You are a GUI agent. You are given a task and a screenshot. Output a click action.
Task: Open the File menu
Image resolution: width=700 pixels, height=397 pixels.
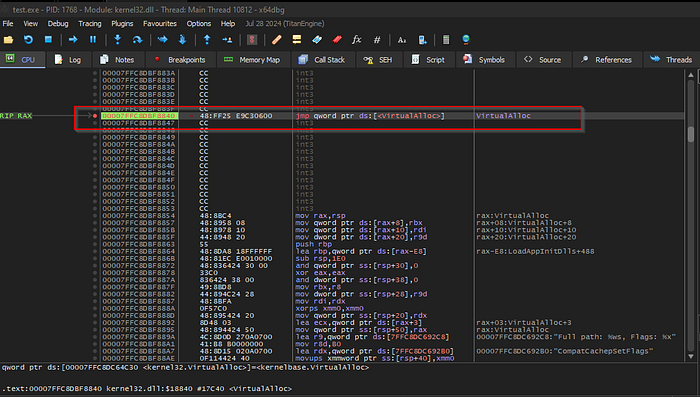[x=8, y=24]
